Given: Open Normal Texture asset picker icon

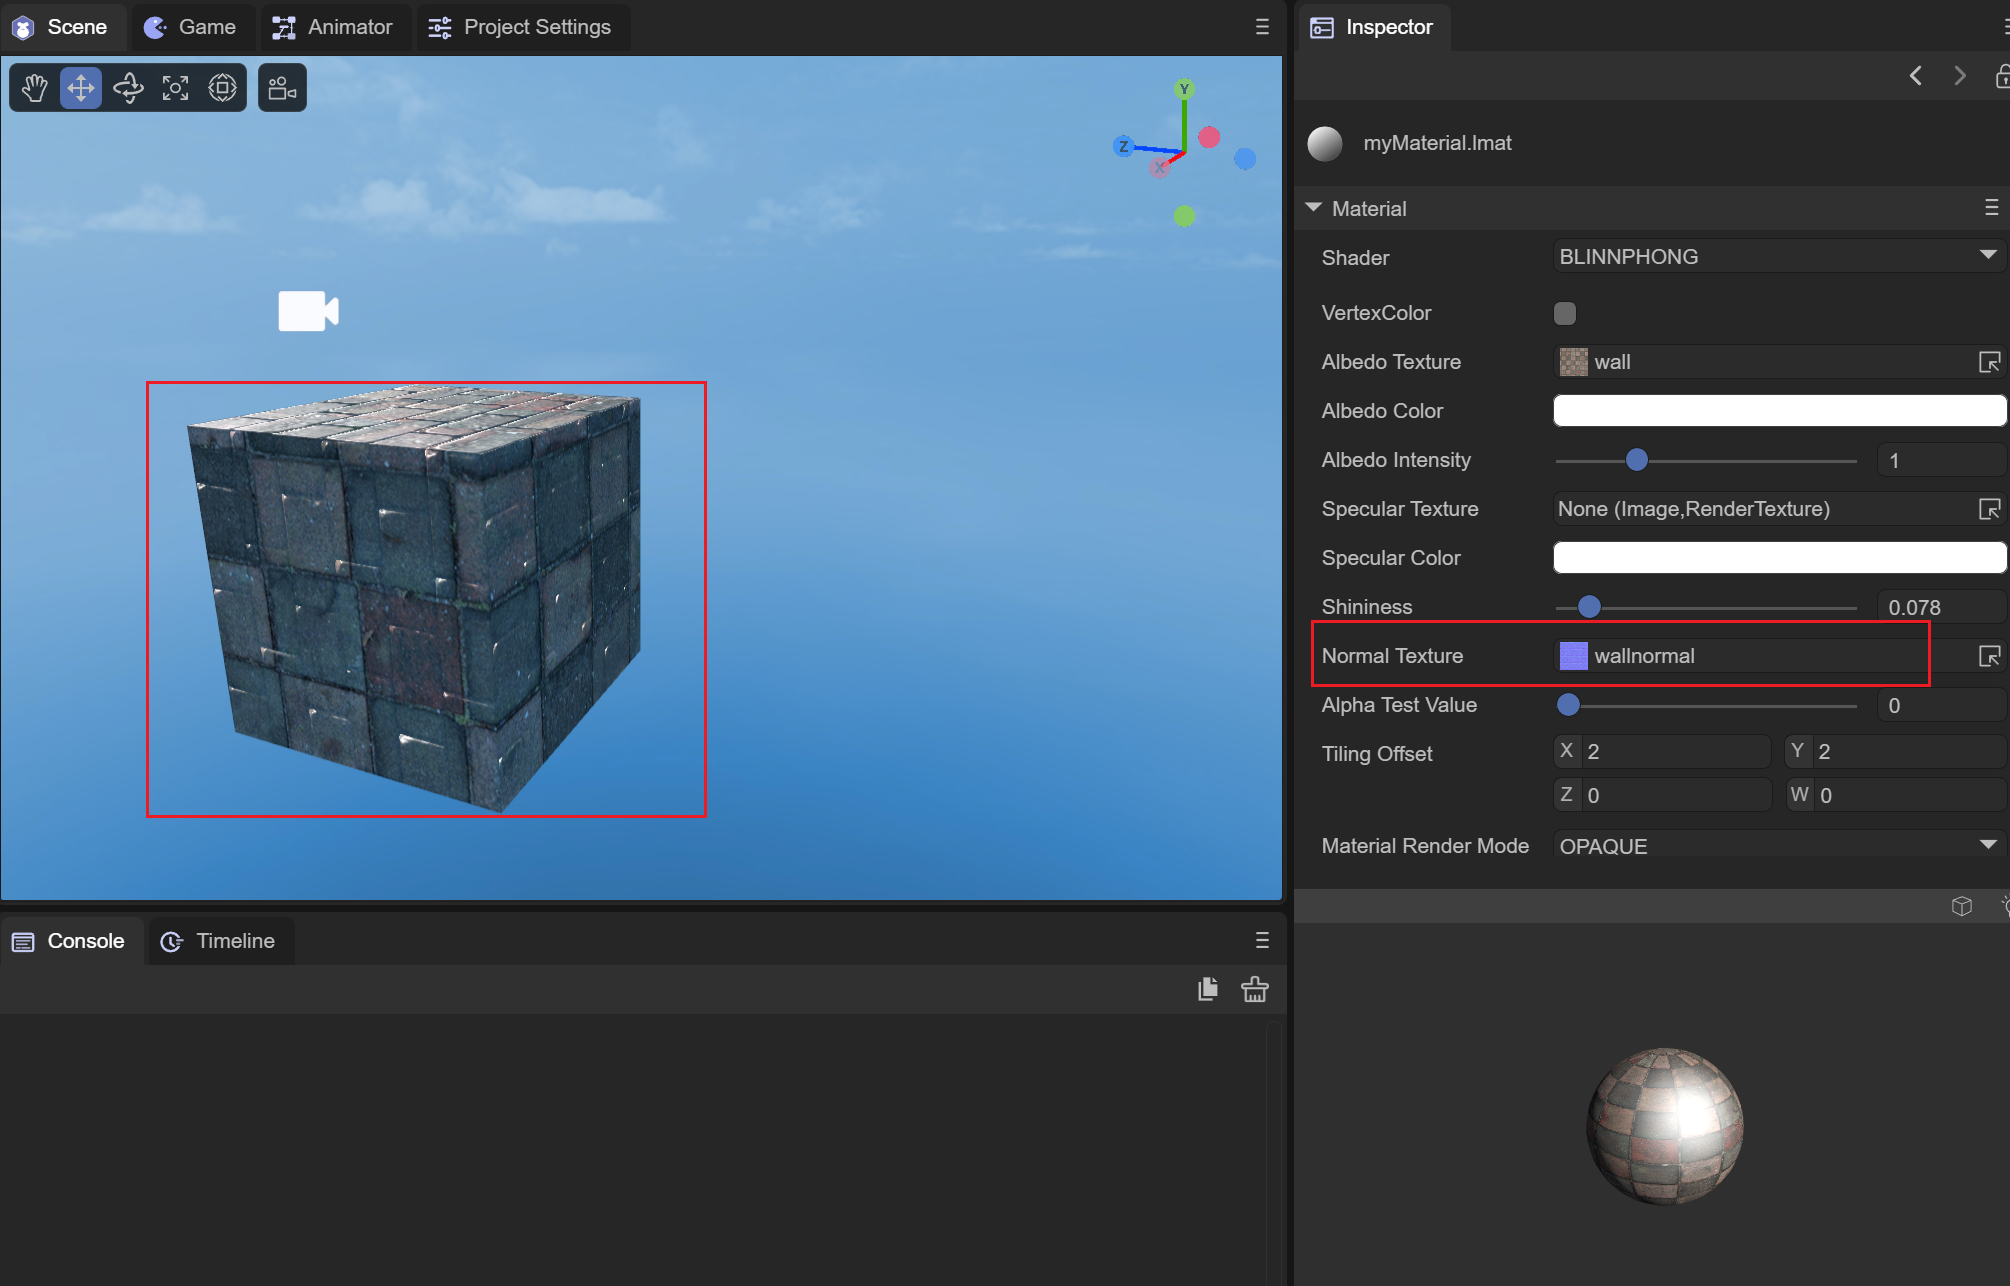Looking at the screenshot, I should [1989, 656].
